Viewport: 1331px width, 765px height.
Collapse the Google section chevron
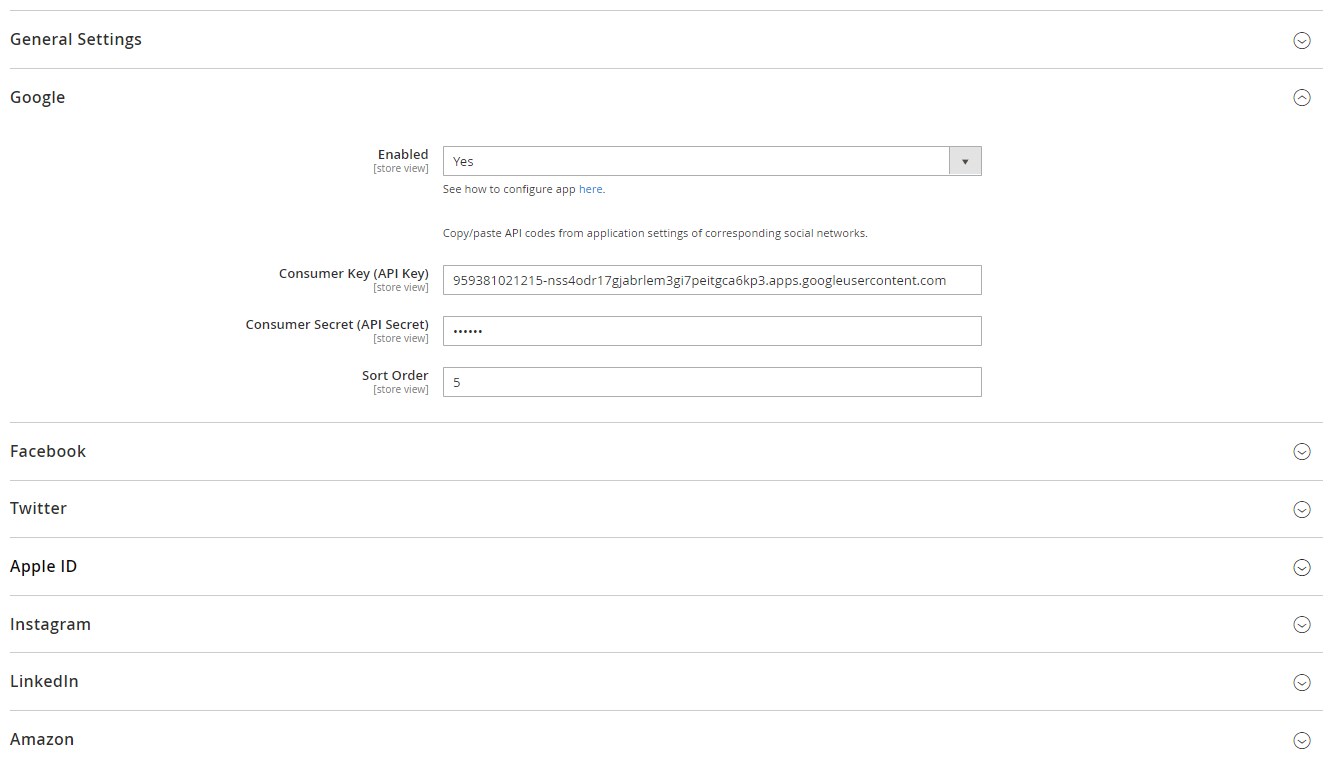point(1301,98)
